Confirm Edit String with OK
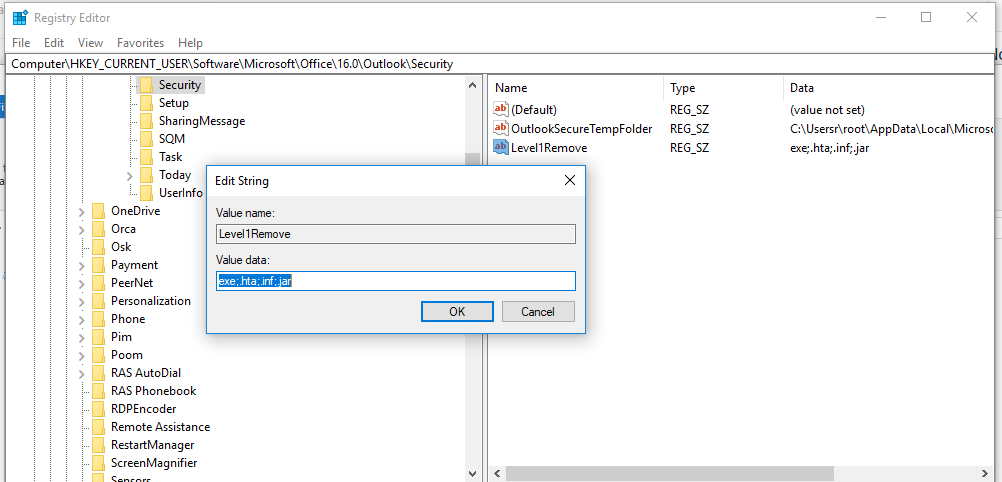Viewport: 1002px width, 482px height. (x=457, y=311)
